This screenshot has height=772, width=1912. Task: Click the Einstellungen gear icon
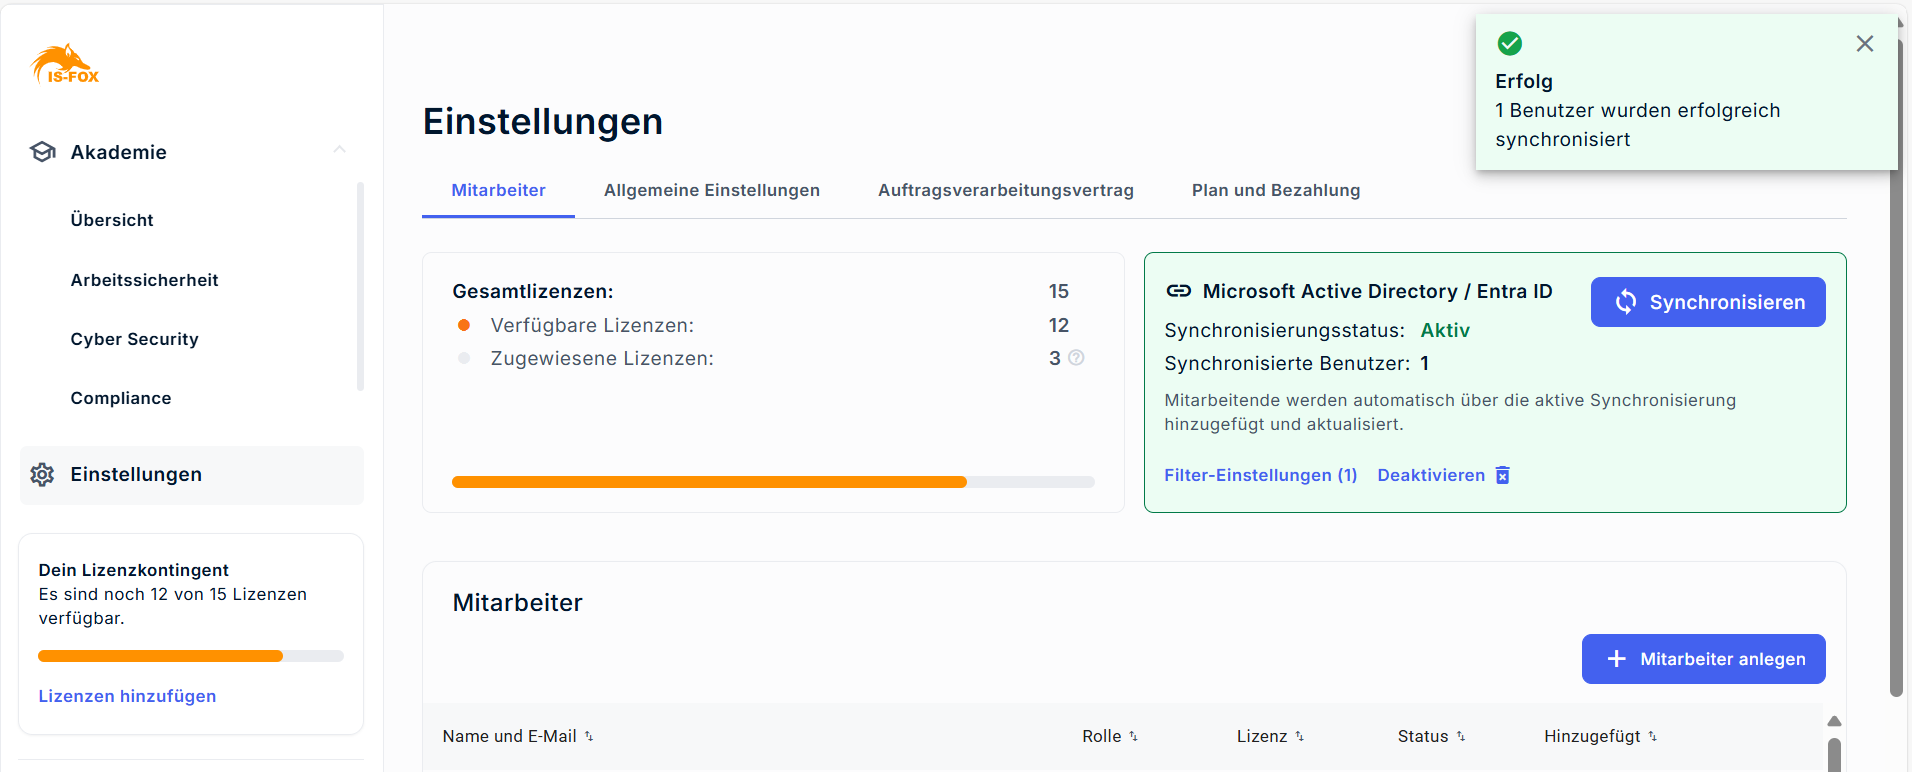click(x=42, y=475)
